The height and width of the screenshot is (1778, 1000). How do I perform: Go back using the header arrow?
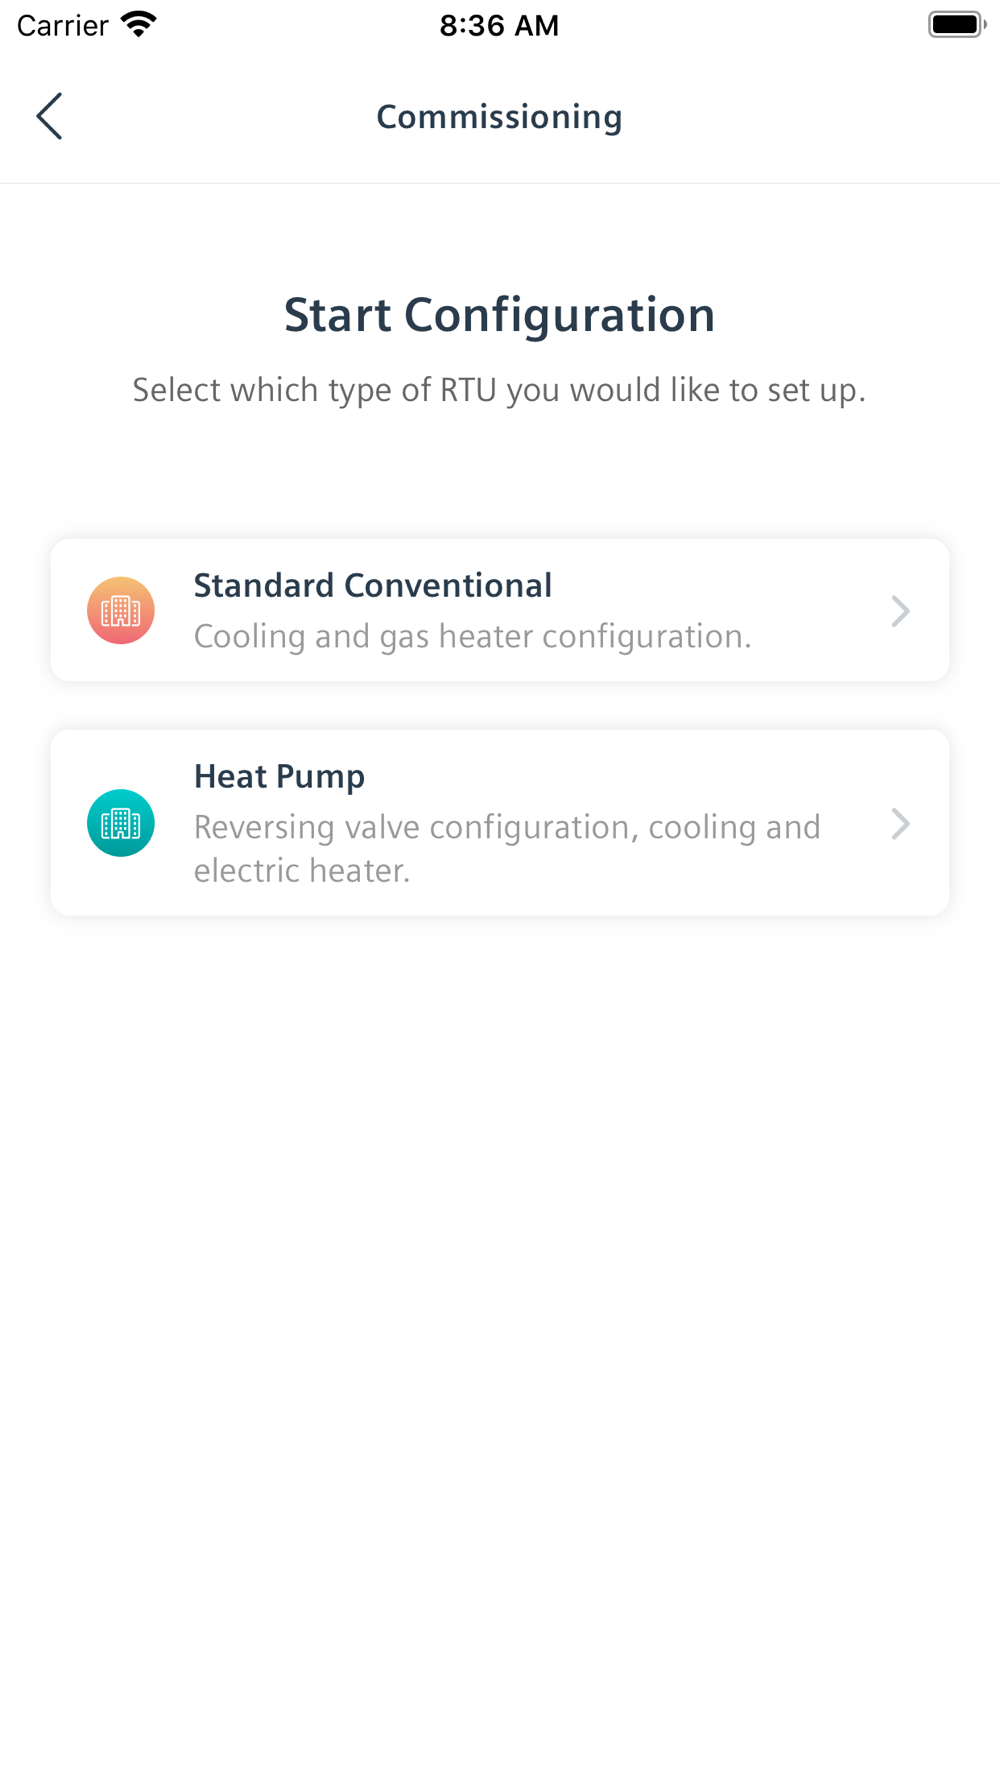(49, 116)
